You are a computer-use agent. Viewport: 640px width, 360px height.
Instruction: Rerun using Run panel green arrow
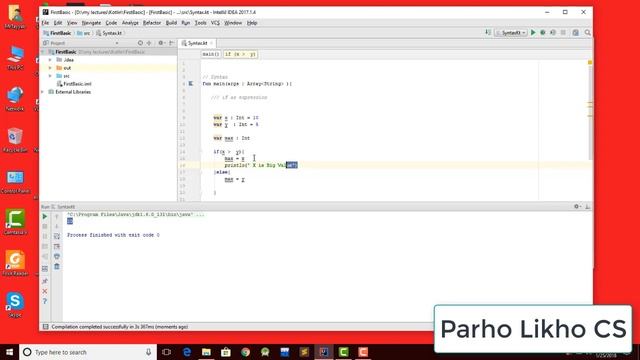pos(45,217)
